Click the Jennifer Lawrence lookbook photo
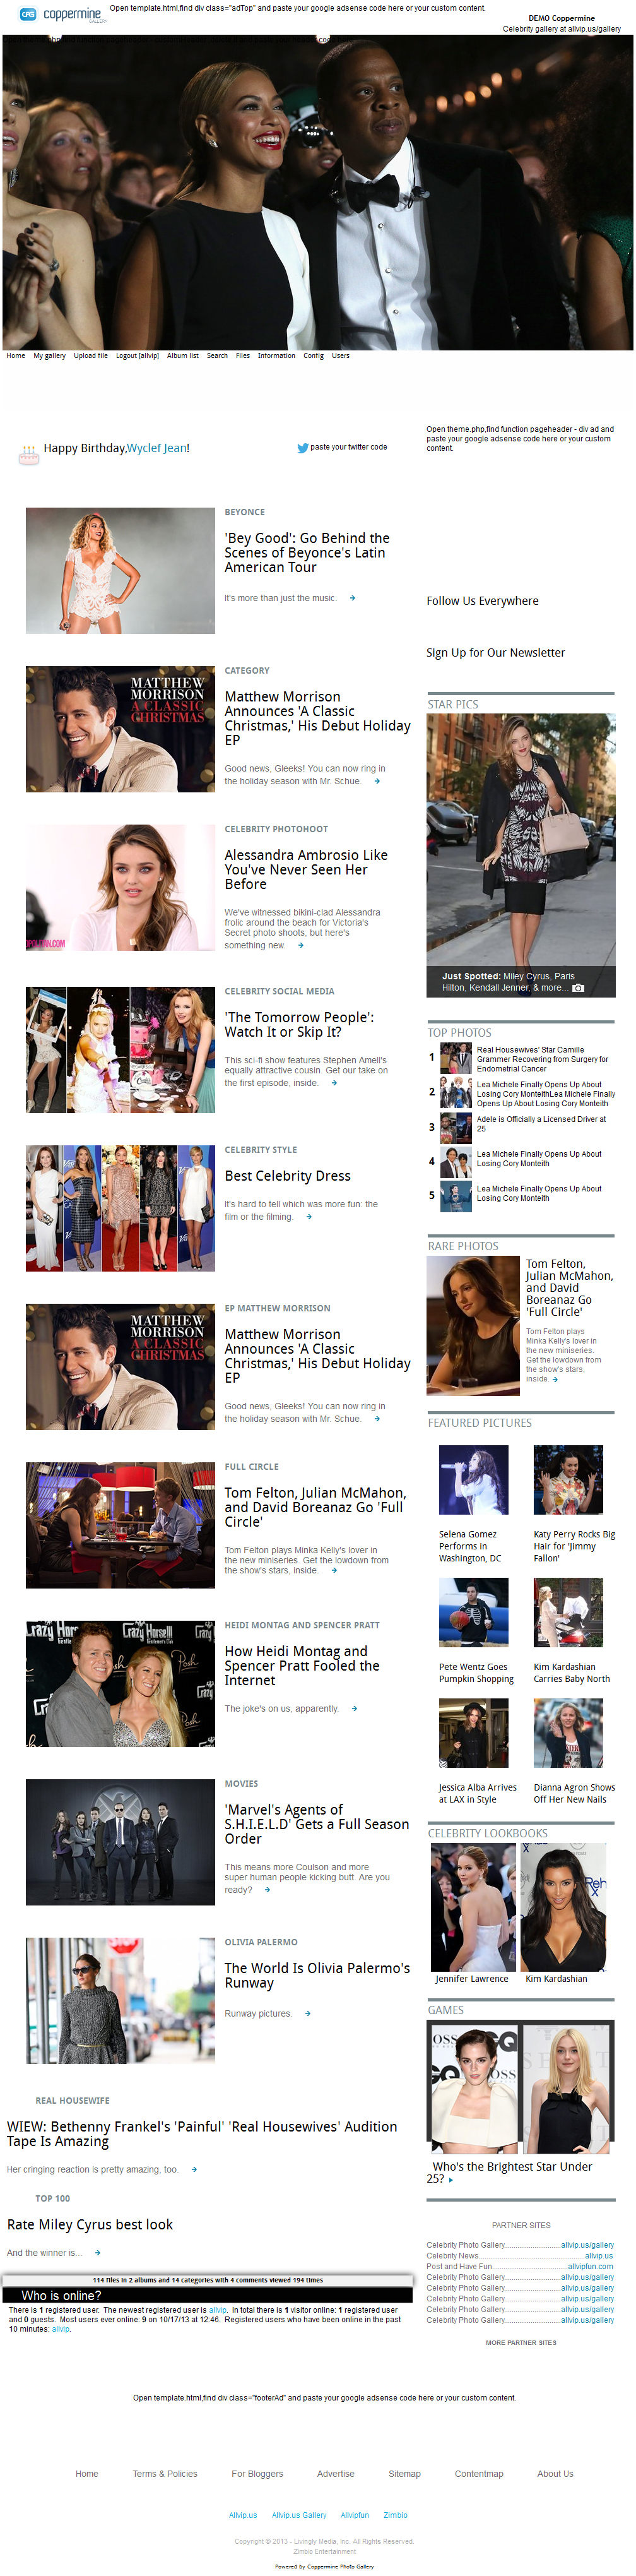Image resolution: width=636 pixels, height=2576 pixels. [473, 1907]
